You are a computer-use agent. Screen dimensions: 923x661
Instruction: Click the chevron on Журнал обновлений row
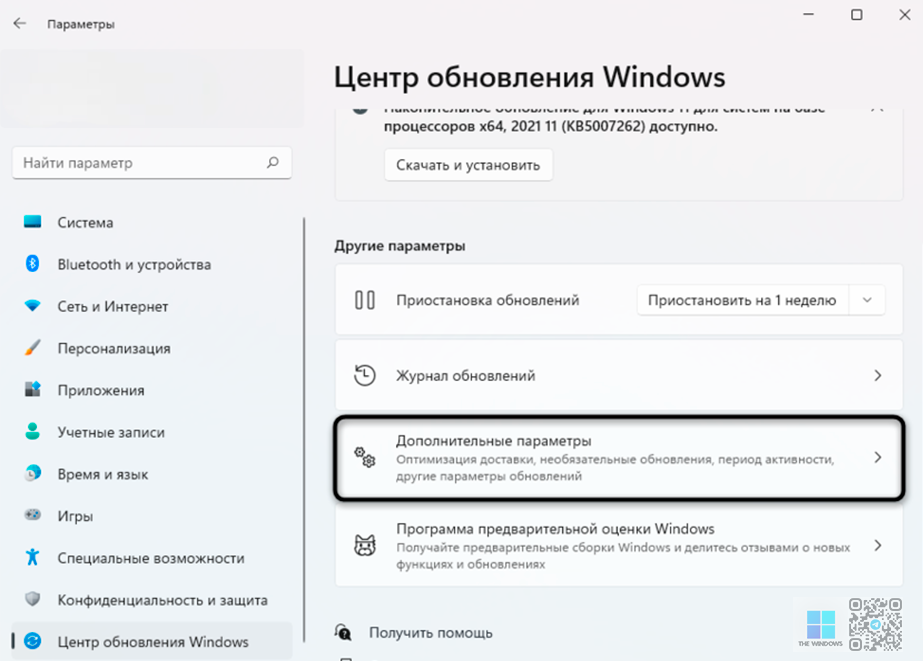coord(878,375)
